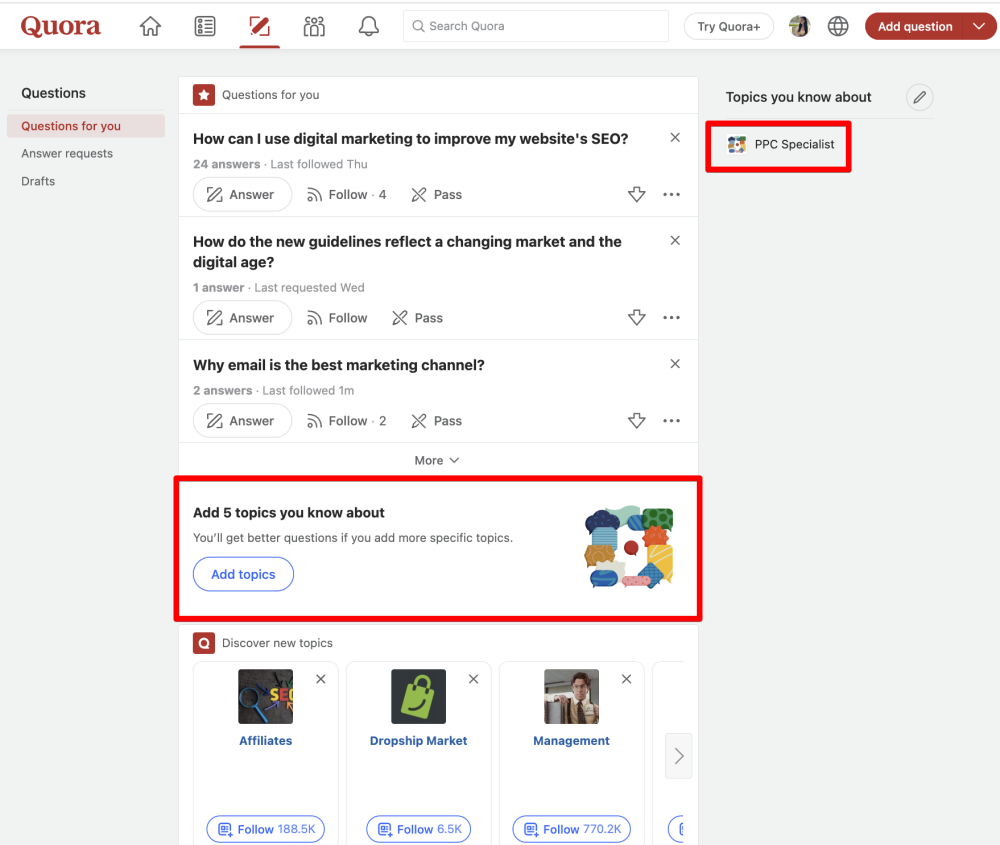
Task: Click the Search Quora field
Action: pyautogui.click(x=536, y=26)
